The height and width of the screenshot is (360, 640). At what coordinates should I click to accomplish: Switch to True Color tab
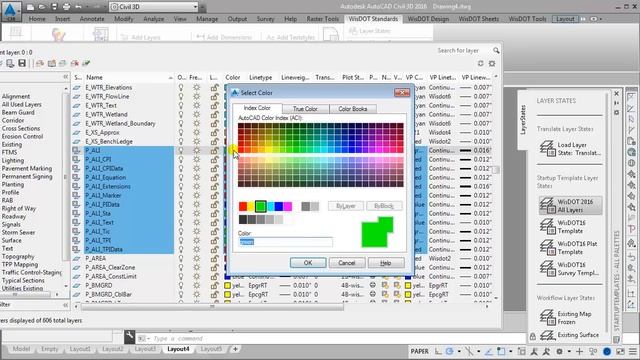pos(305,109)
